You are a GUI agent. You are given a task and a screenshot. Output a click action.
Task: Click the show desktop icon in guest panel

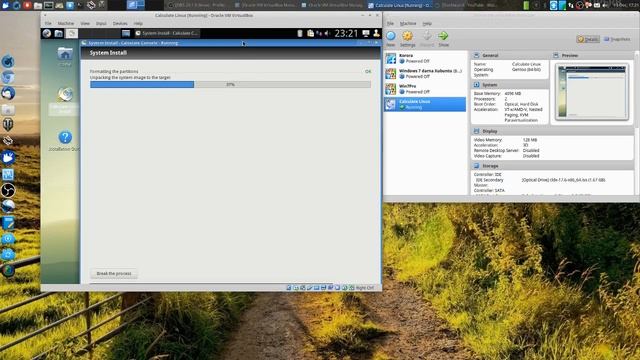[126, 33]
